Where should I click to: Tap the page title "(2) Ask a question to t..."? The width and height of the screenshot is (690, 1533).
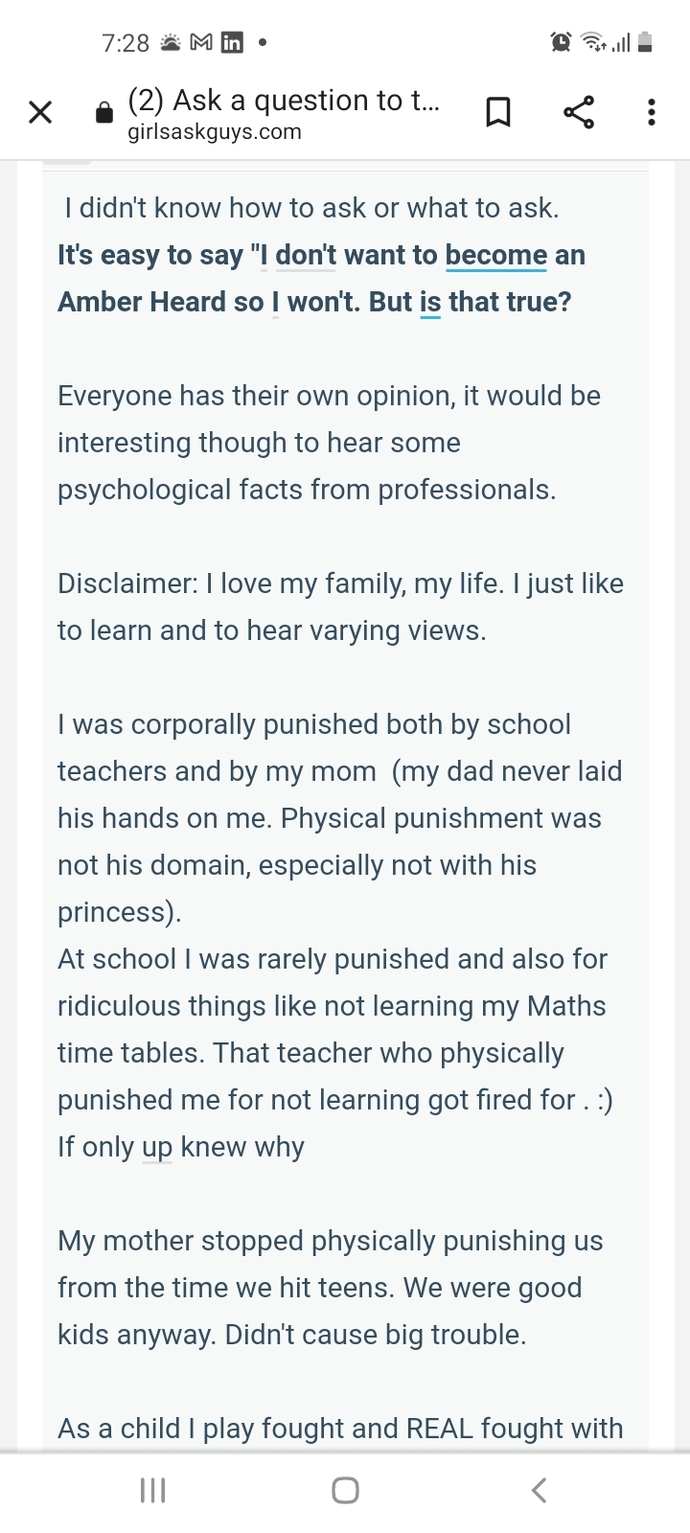tap(284, 100)
